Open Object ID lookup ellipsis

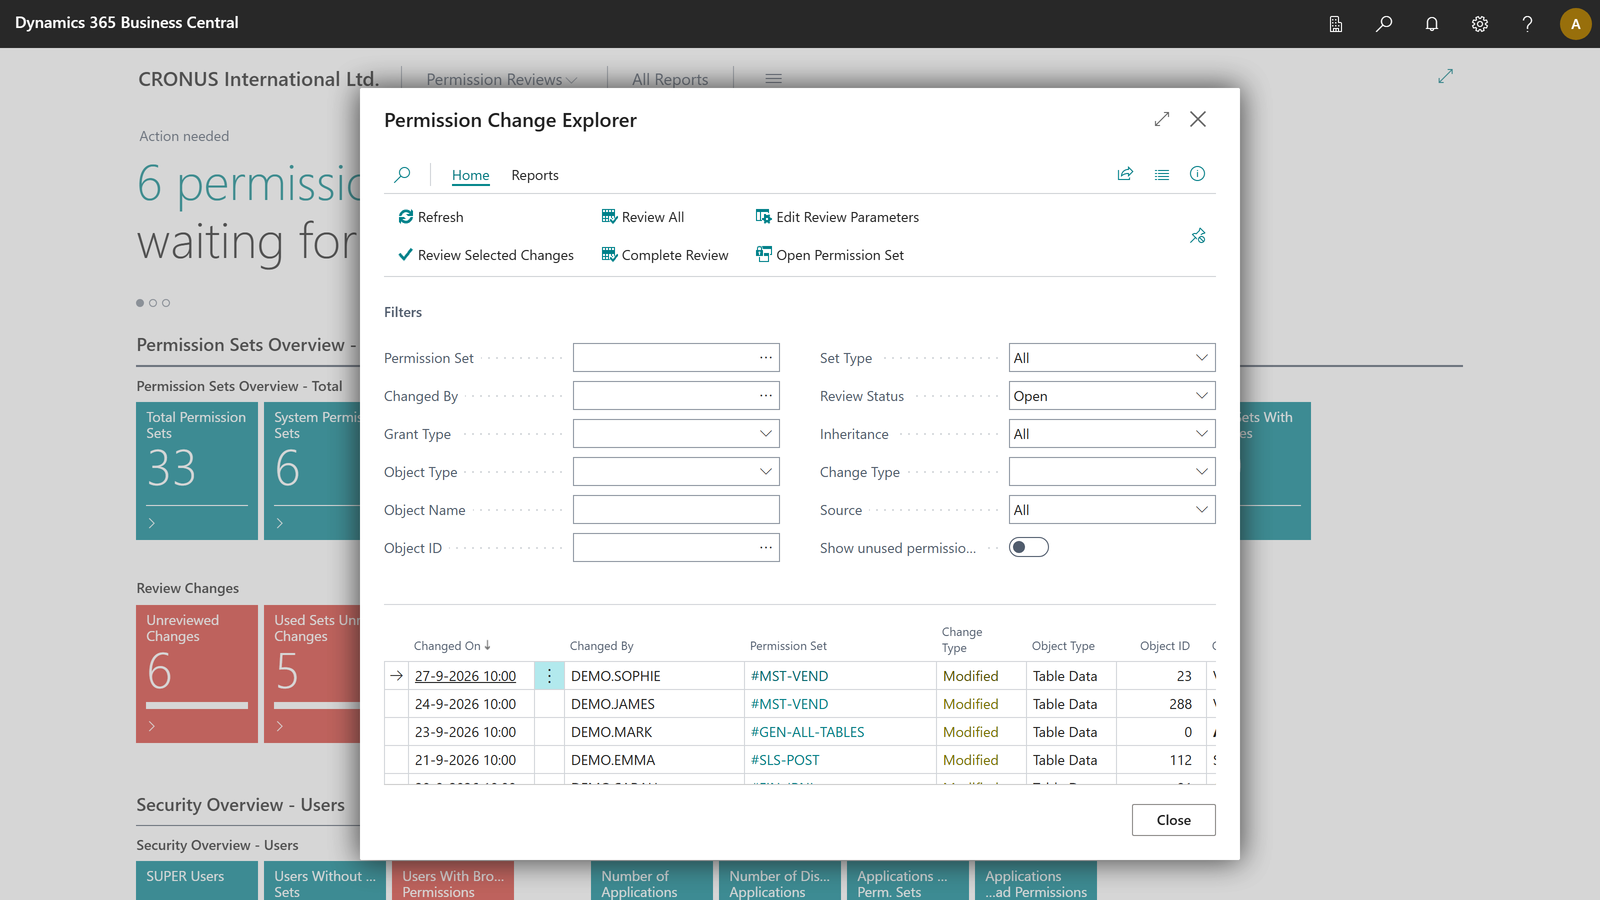coord(766,547)
